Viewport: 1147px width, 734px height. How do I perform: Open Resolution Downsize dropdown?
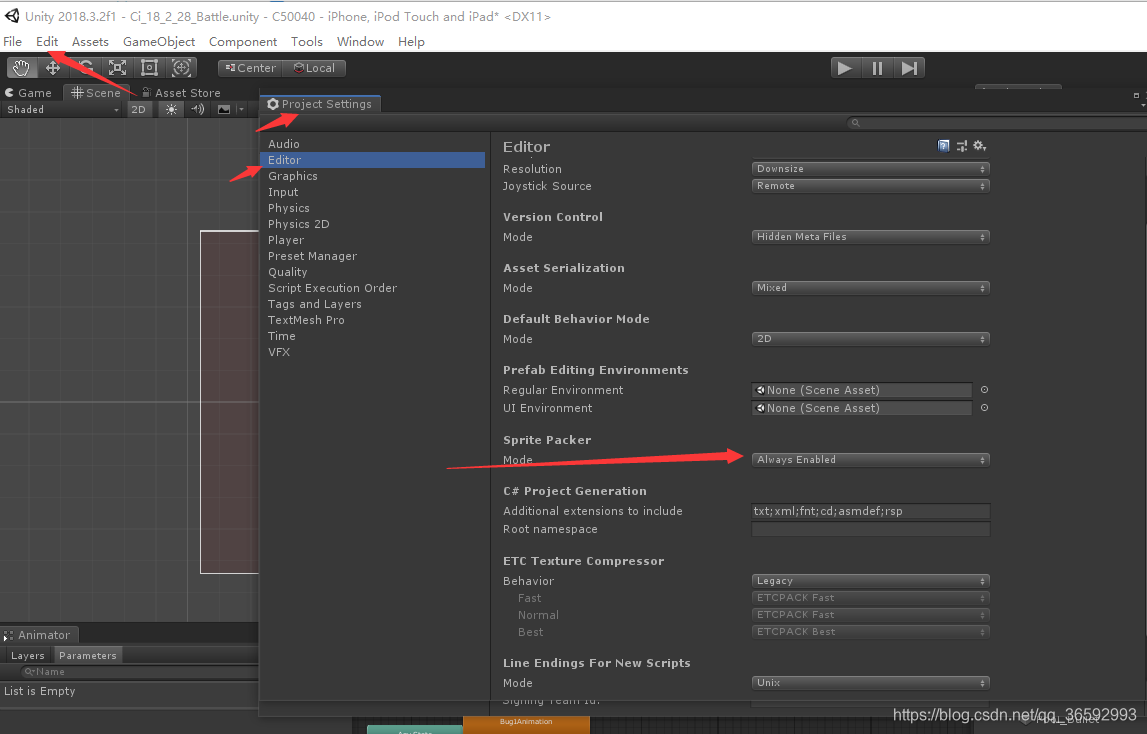click(870, 169)
